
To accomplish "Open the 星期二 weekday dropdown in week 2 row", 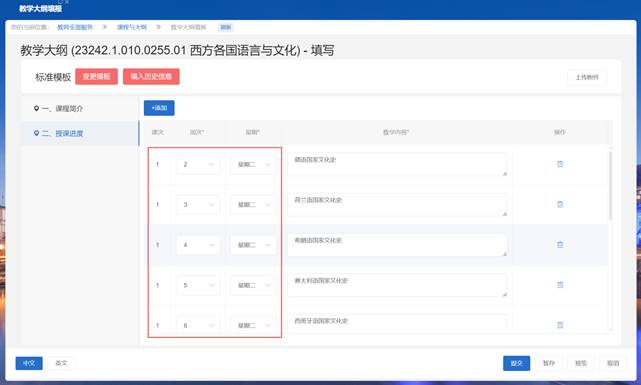I will [253, 164].
